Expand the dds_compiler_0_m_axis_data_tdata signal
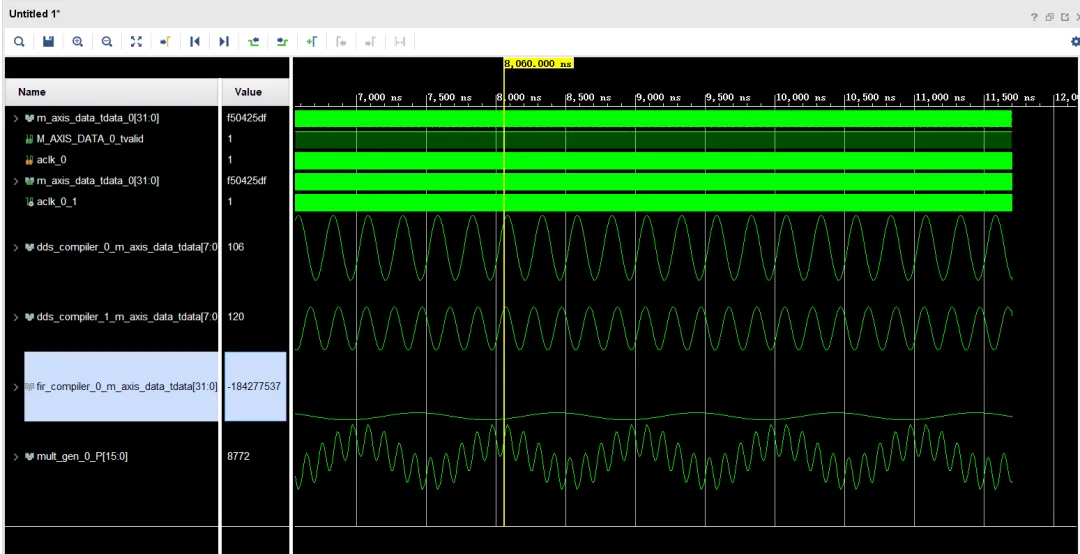Screen dimensions: 1080x554 [x=16, y=247]
